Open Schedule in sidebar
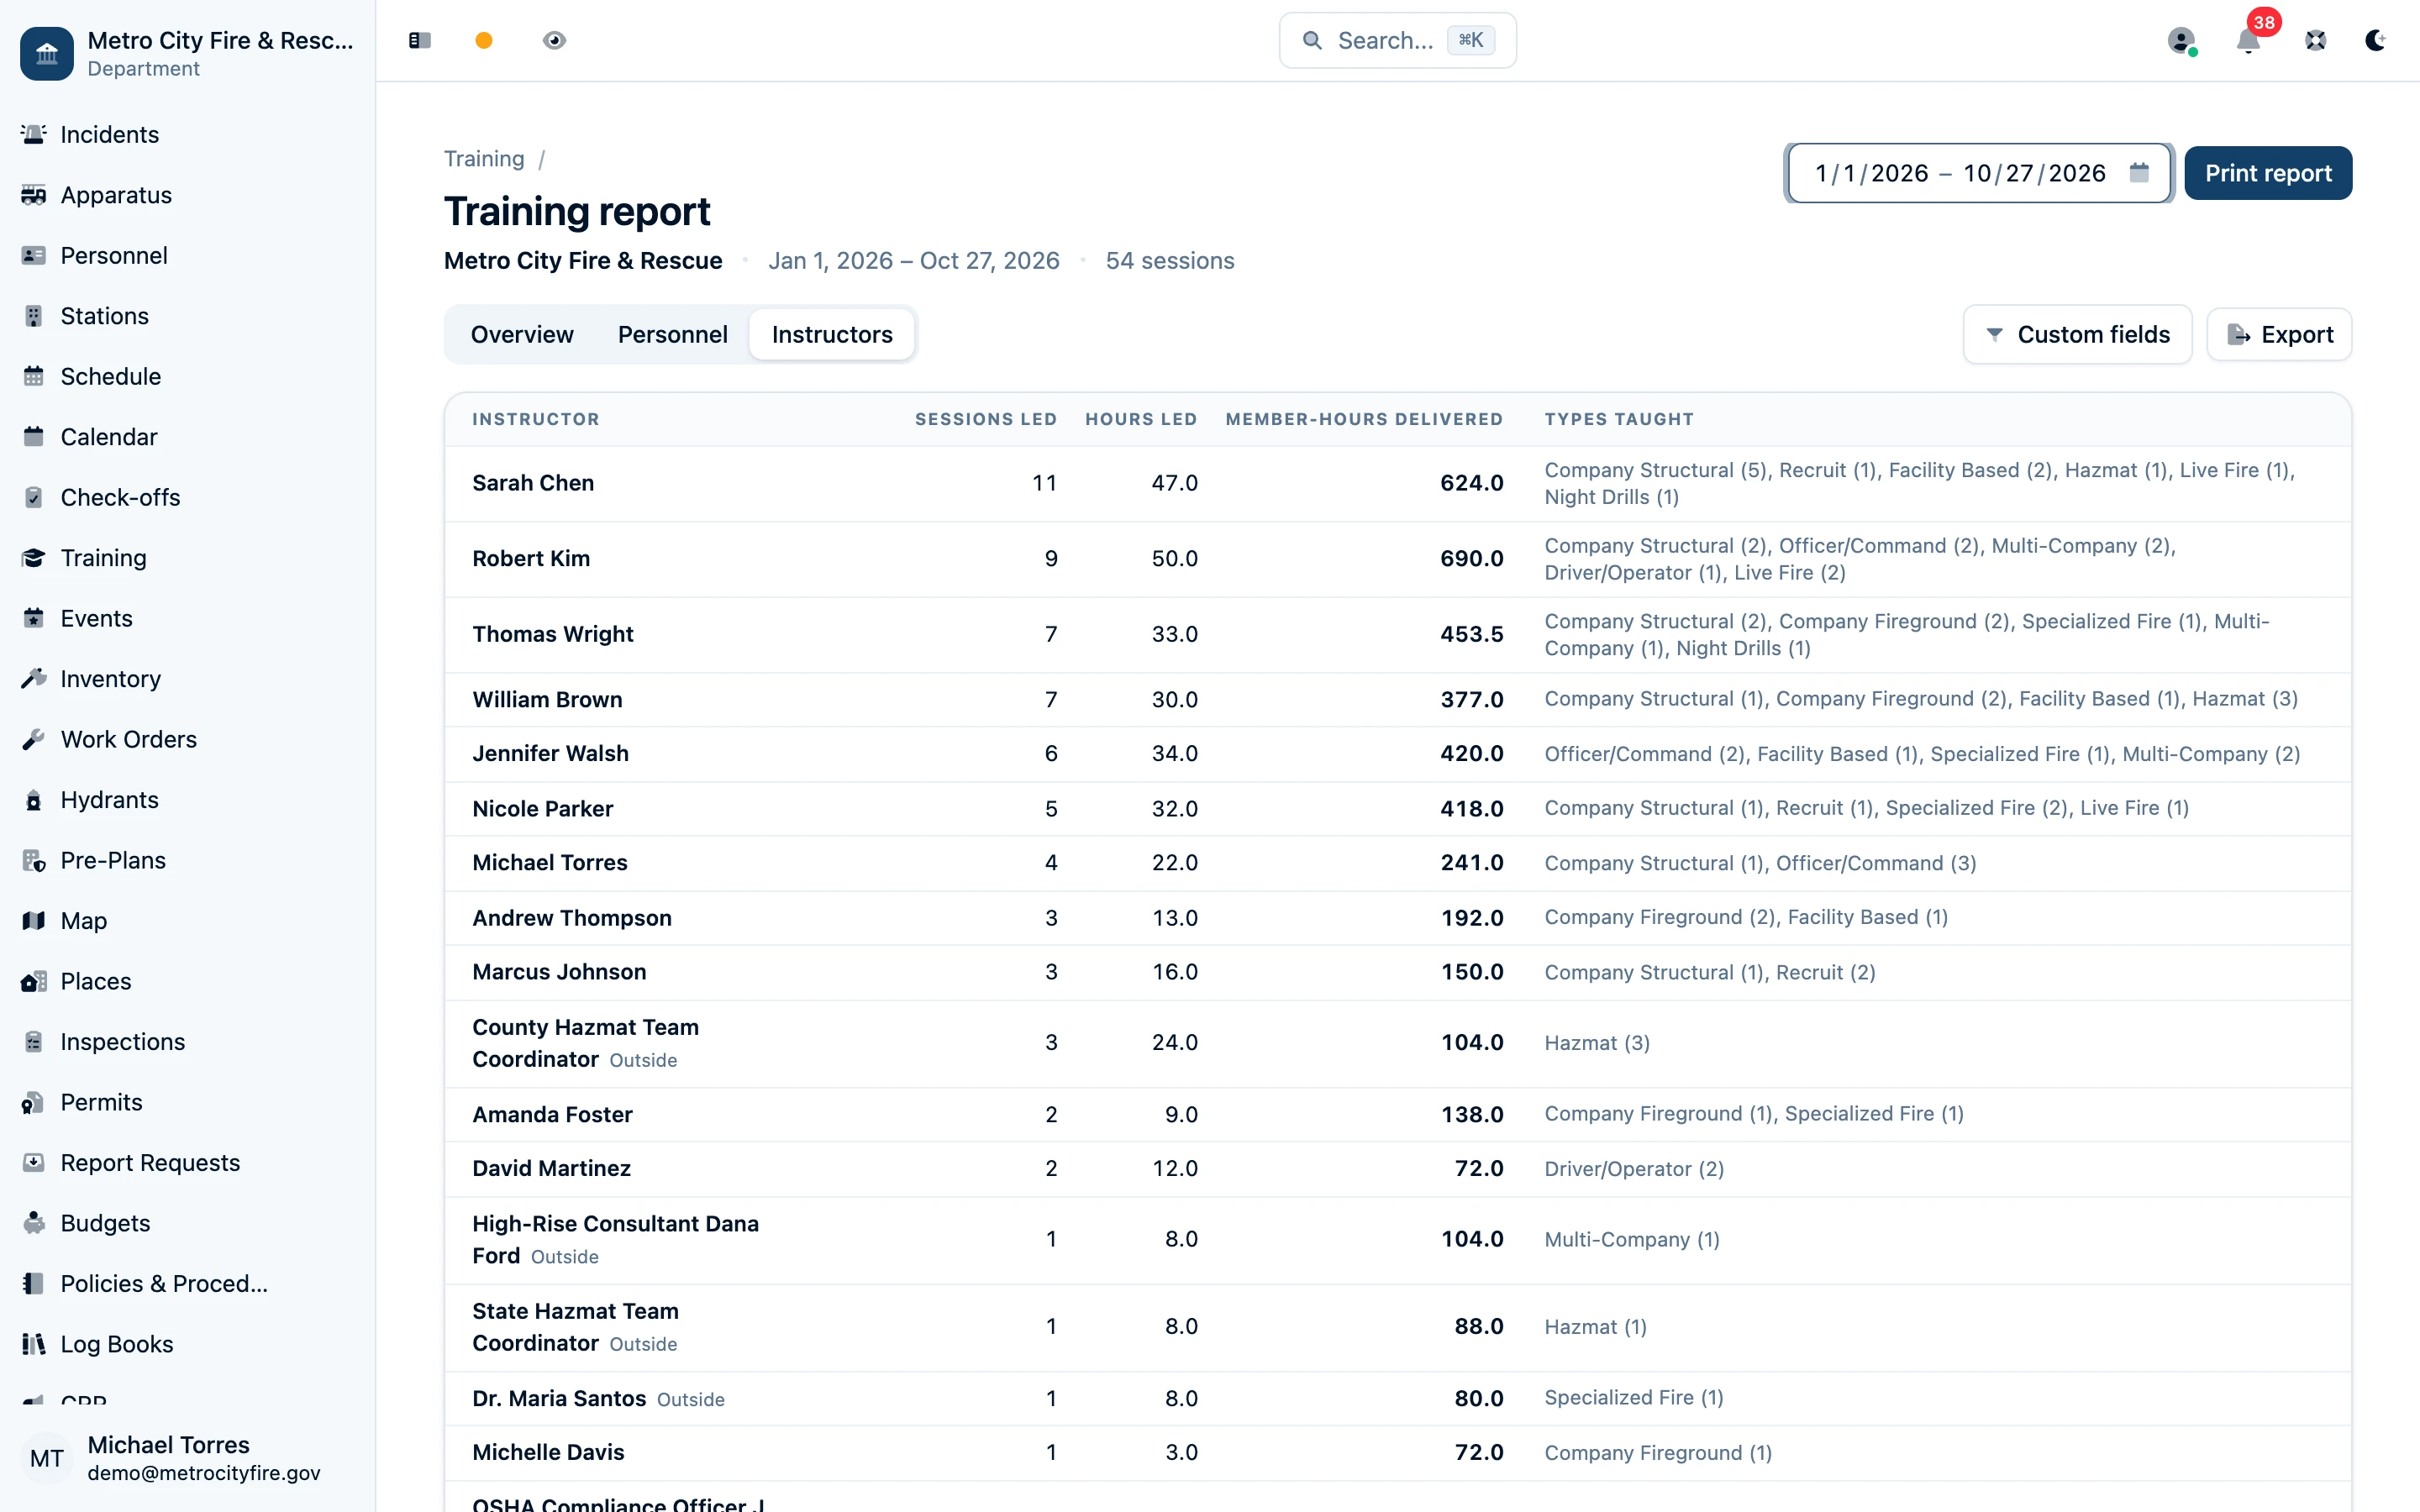Screen dimensions: 2420x1512 [x=187, y=376]
